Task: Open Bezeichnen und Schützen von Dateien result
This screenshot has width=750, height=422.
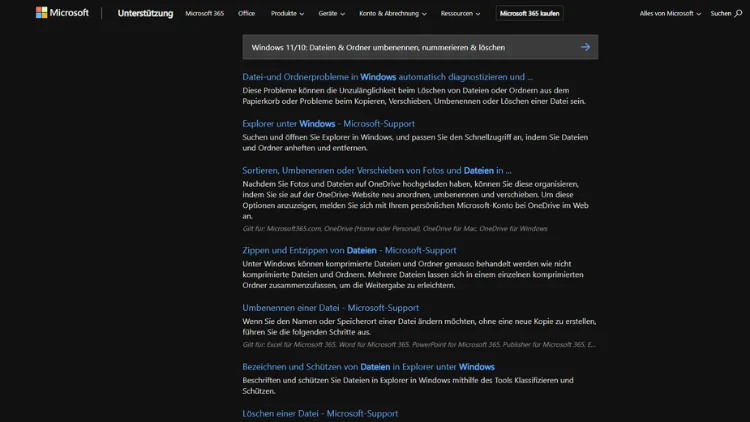Action: point(368,366)
